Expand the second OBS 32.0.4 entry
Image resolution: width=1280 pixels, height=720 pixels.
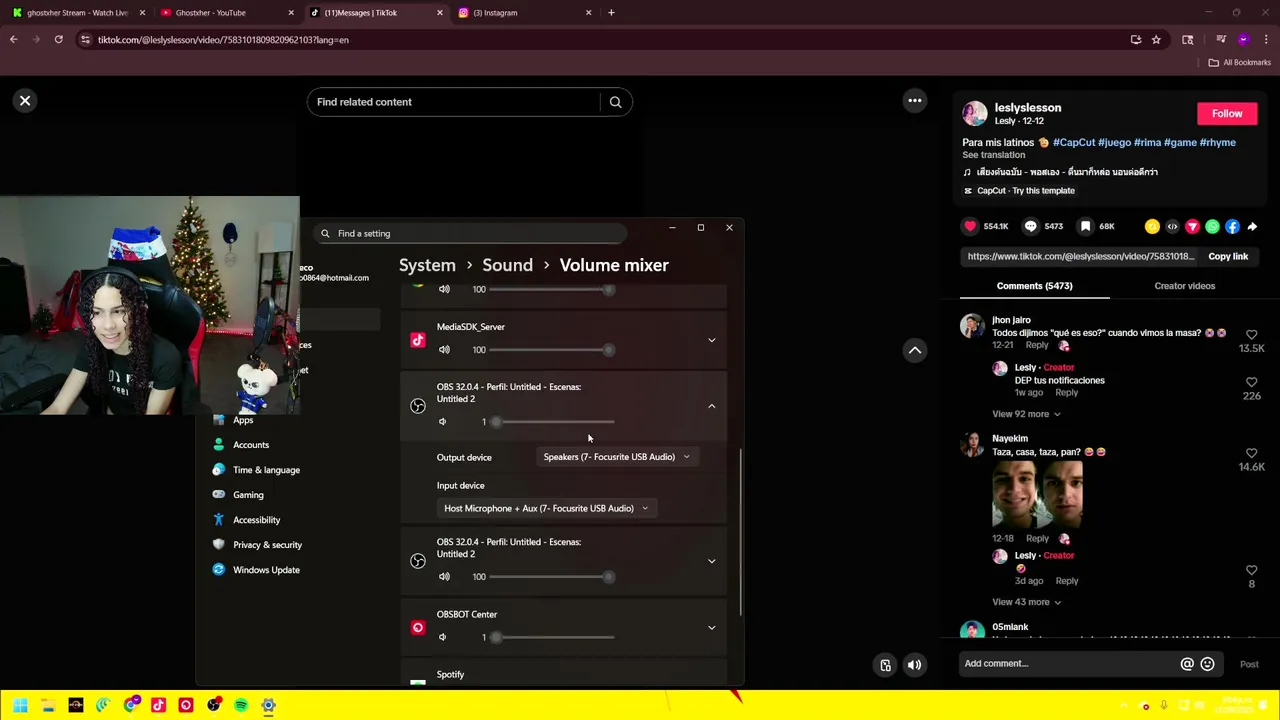[x=712, y=561]
